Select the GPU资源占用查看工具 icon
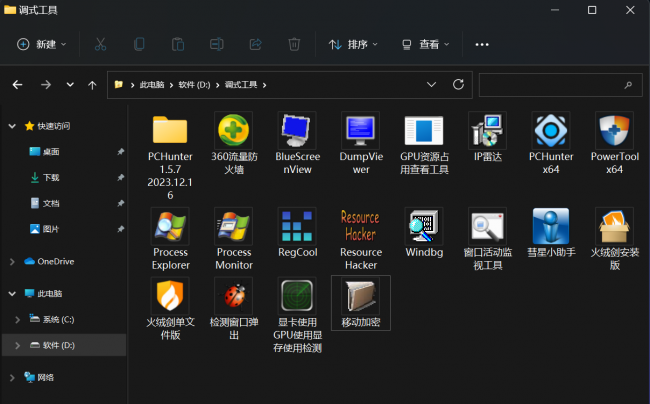 [424, 131]
